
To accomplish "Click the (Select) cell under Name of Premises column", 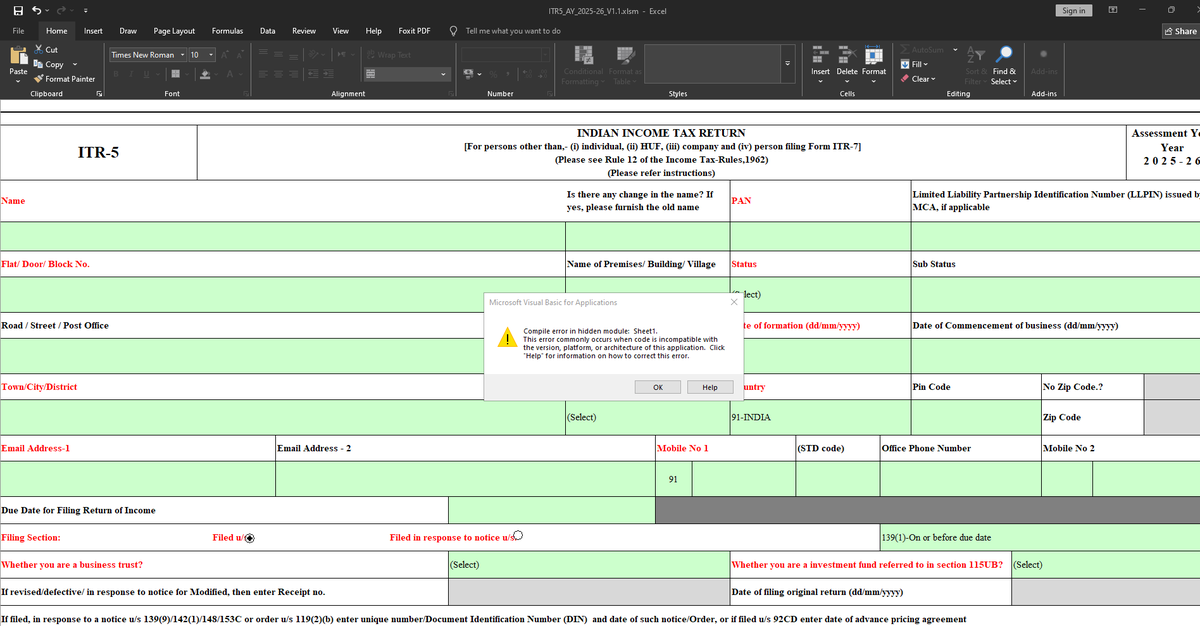I will [647, 417].
